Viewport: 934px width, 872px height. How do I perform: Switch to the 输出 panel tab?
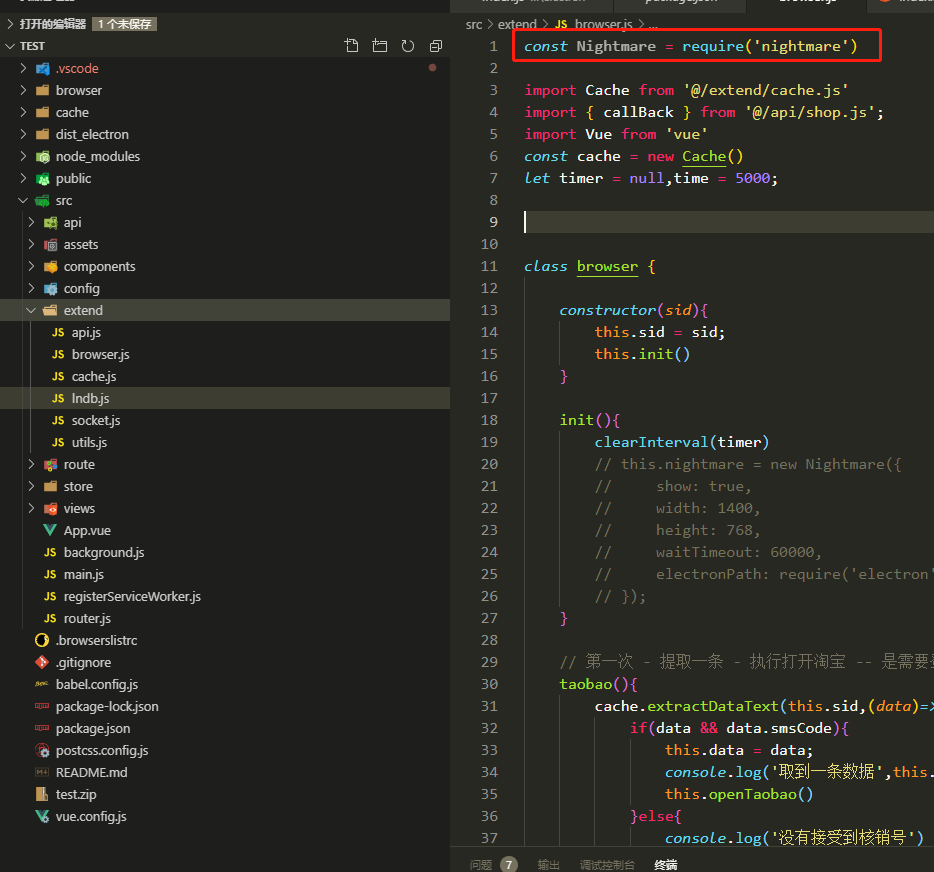click(x=549, y=865)
